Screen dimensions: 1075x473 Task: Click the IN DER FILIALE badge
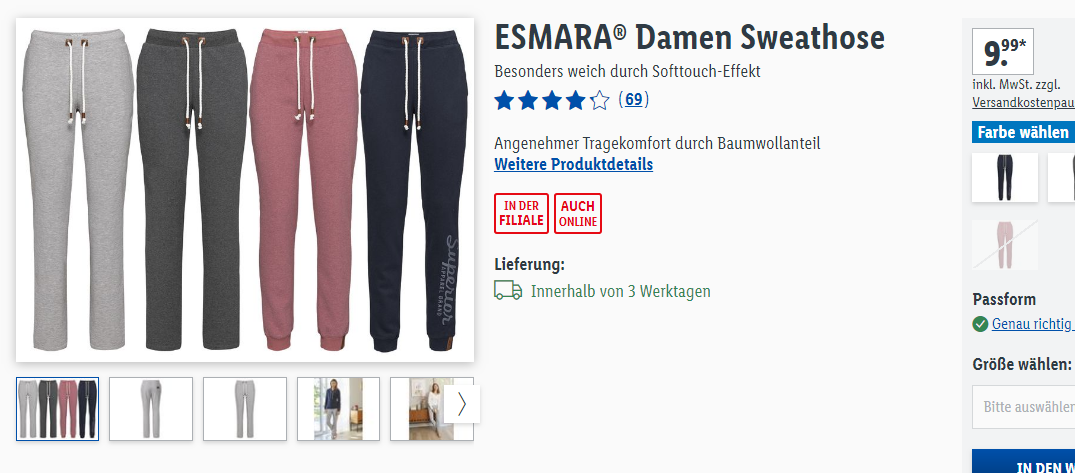[x=522, y=213]
